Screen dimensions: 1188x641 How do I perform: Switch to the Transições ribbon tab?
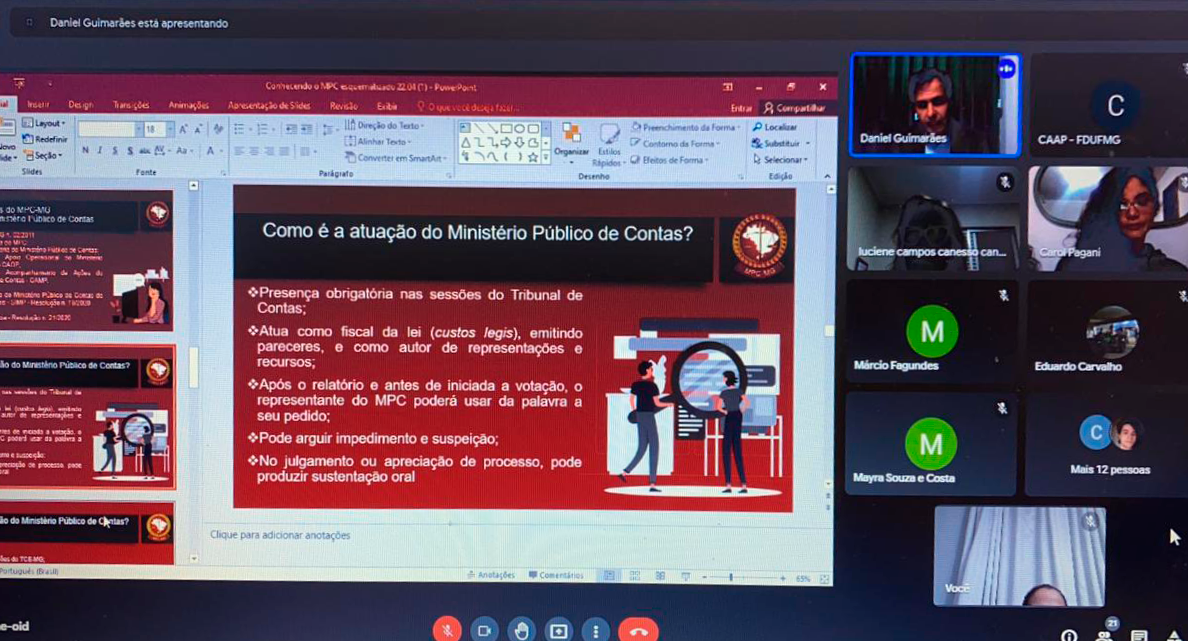[x=131, y=106]
